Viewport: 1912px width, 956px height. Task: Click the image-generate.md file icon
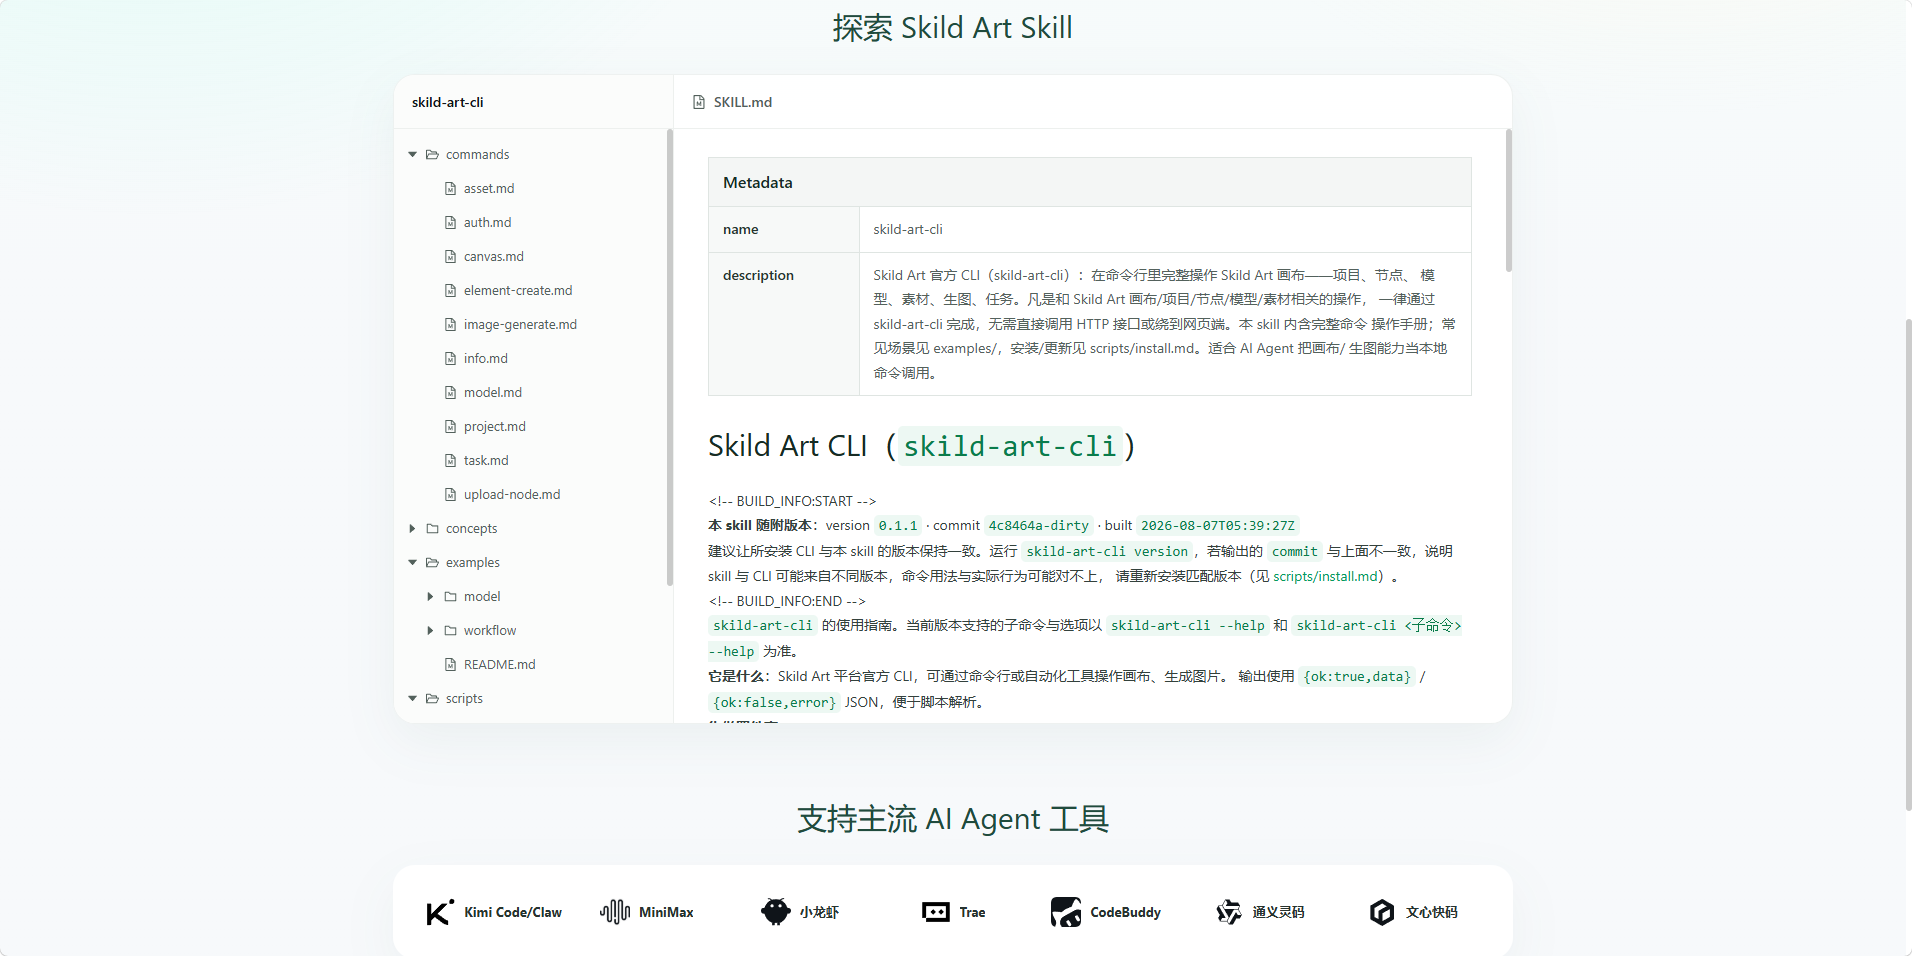pyautogui.click(x=450, y=325)
